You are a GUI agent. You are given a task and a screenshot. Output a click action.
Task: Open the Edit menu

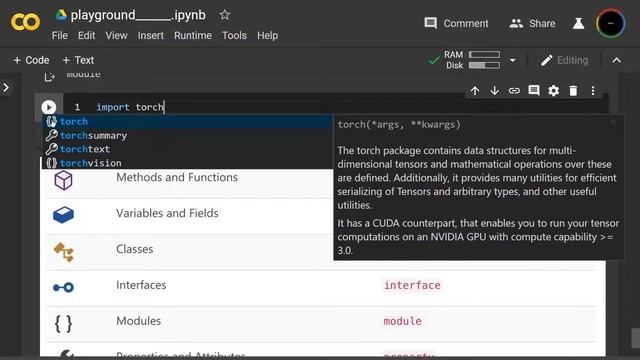coord(87,36)
